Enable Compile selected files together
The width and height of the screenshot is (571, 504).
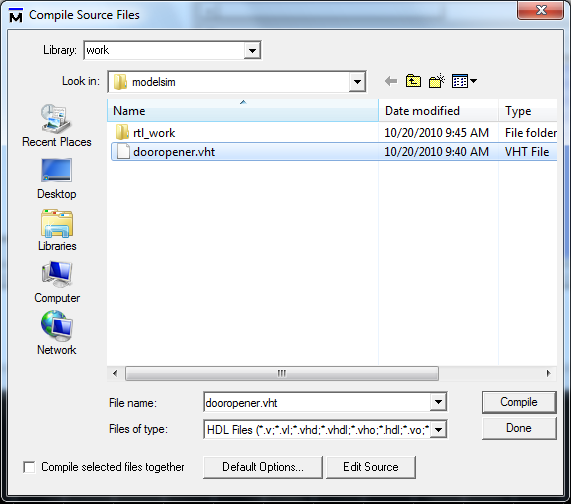(x=29, y=467)
